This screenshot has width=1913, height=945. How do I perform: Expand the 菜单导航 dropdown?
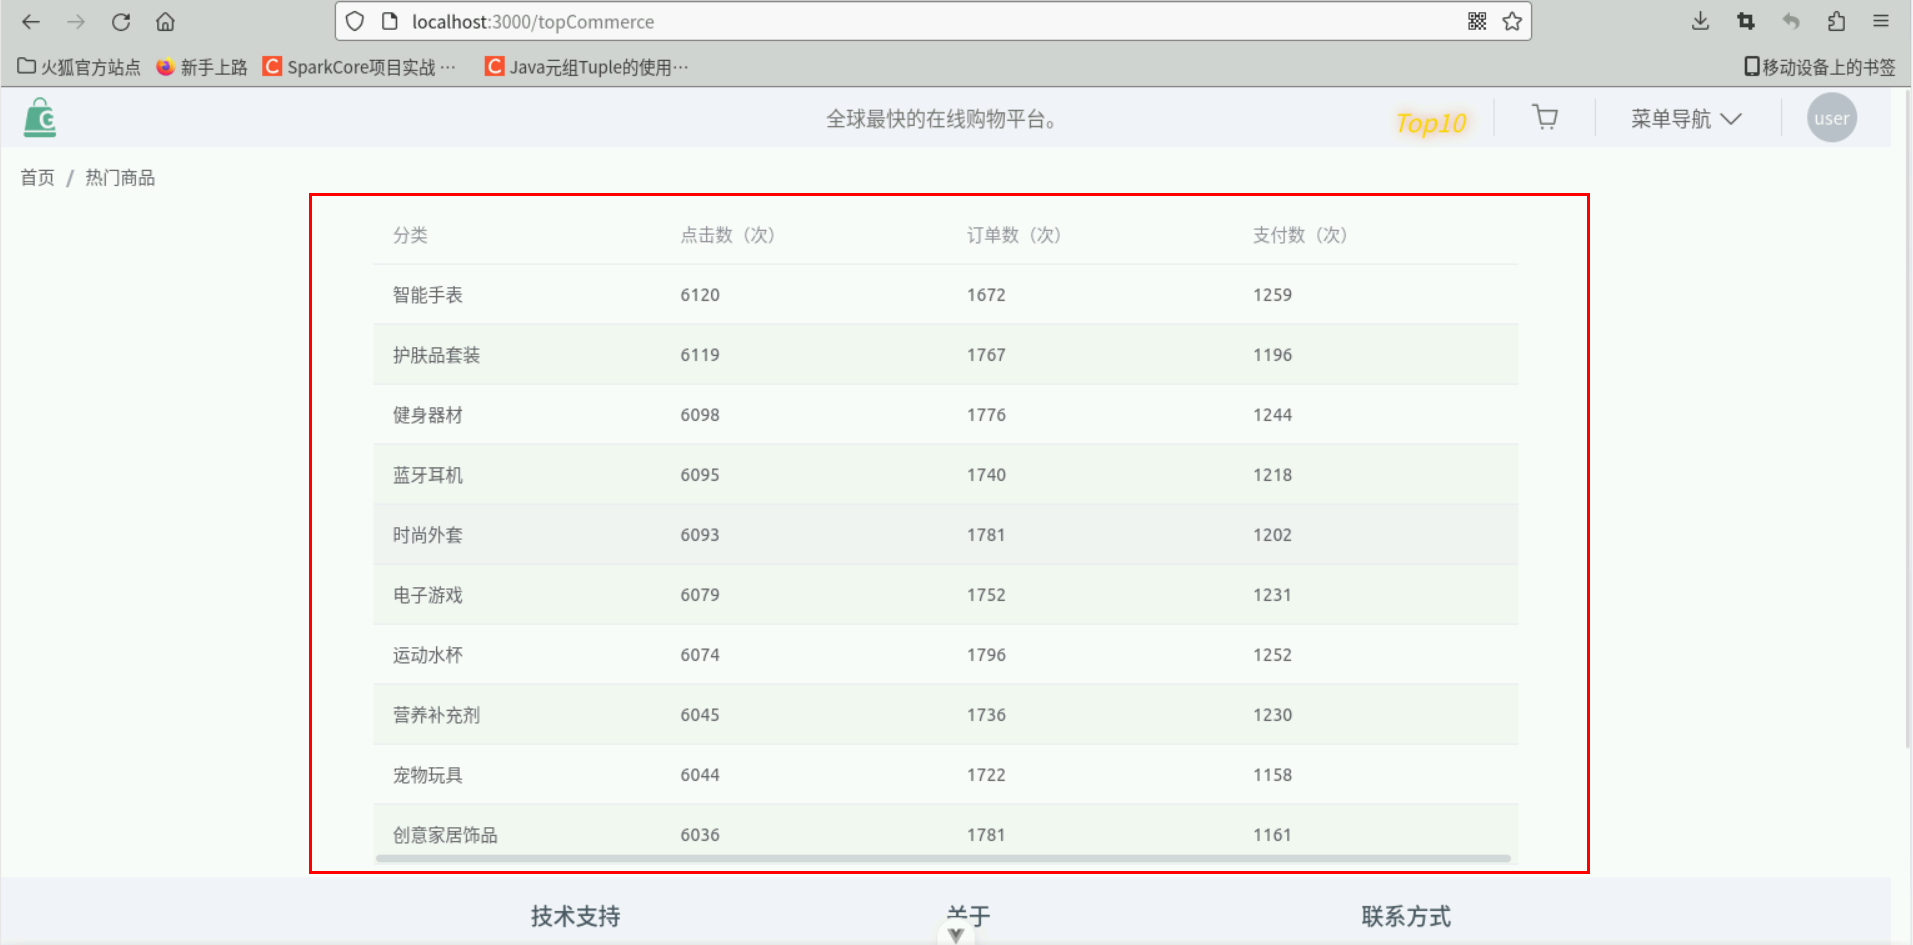pyautogui.click(x=1686, y=119)
